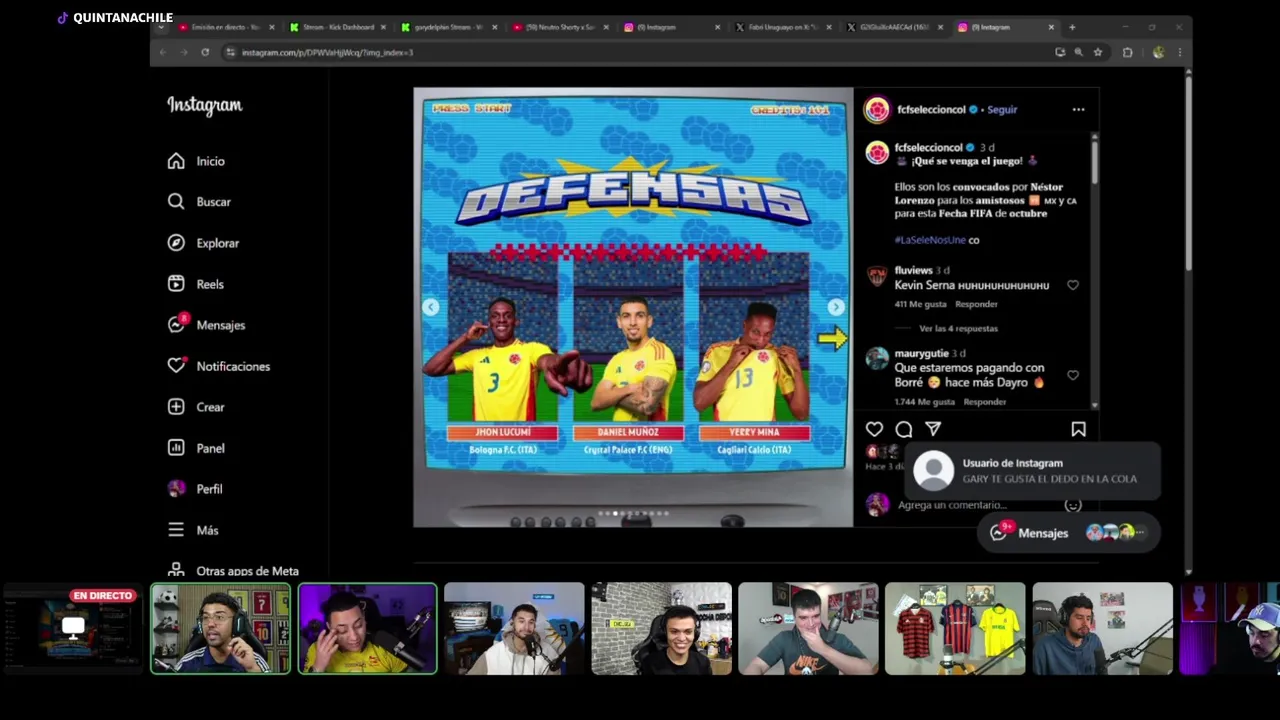Go to next carousel image

point(836,307)
